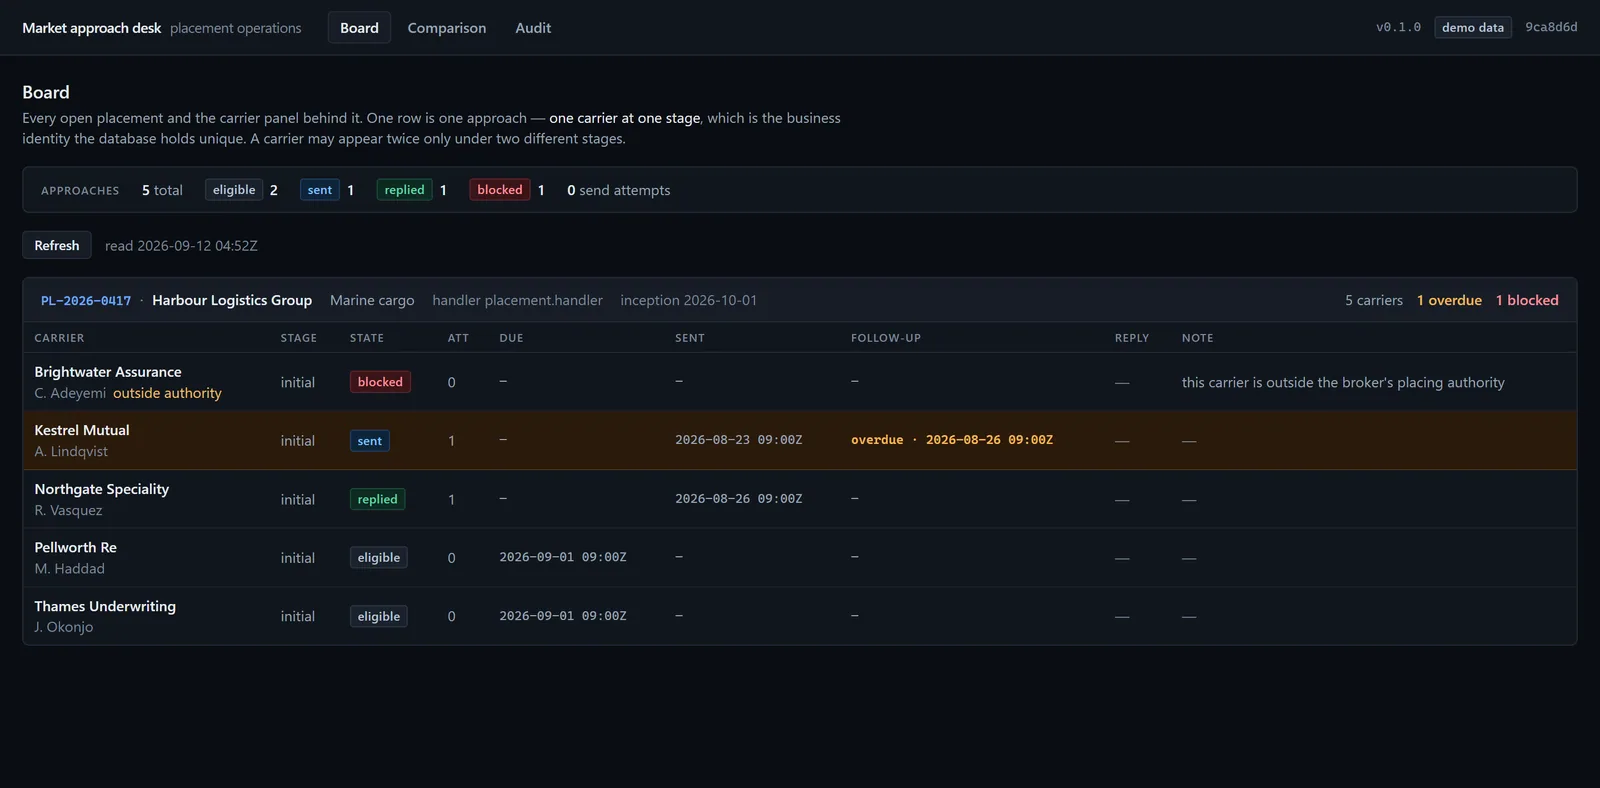This screenshot has width=1600, height=788.
Task: Click Brightwater's blocked state badge
Action: [x=380, y=382]
